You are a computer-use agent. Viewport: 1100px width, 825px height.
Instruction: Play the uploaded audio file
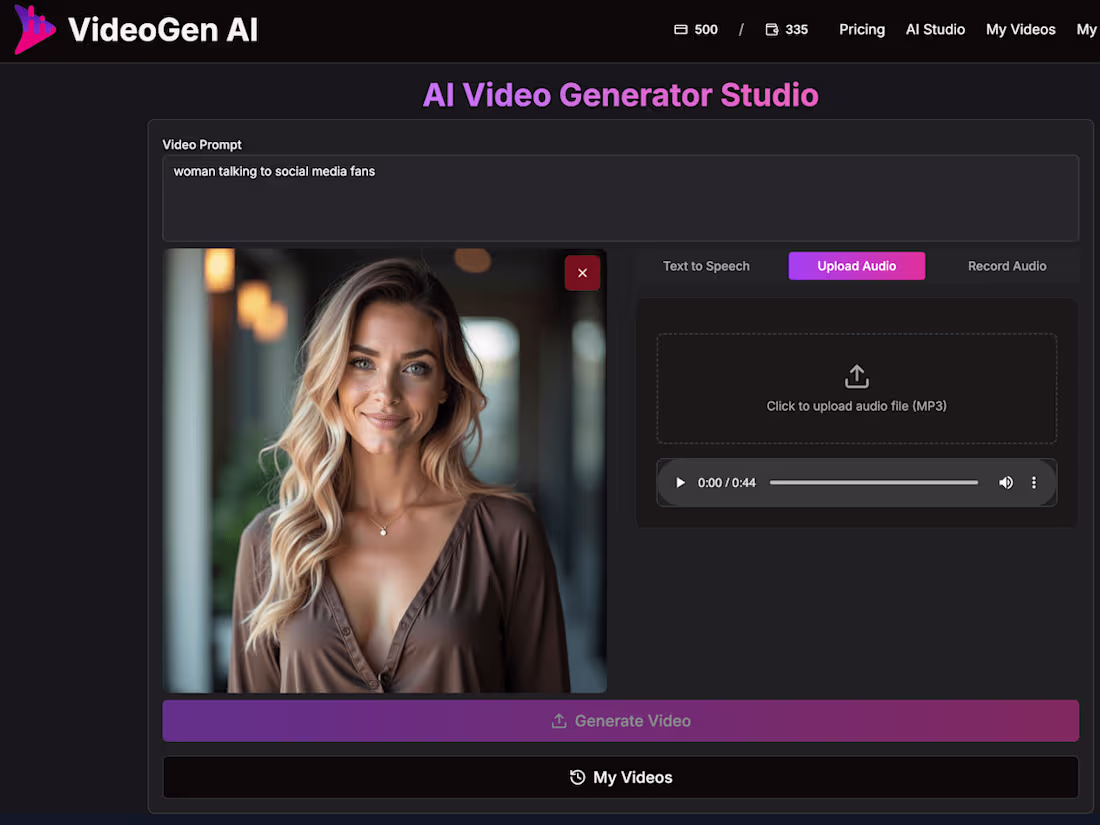tap(679, 482)
